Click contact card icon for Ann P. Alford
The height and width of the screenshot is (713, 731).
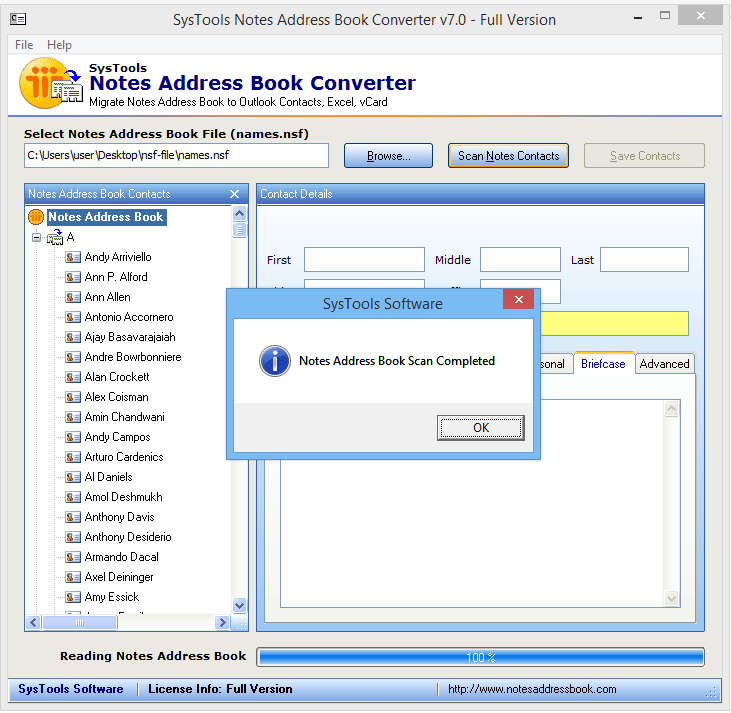[73, 277]
